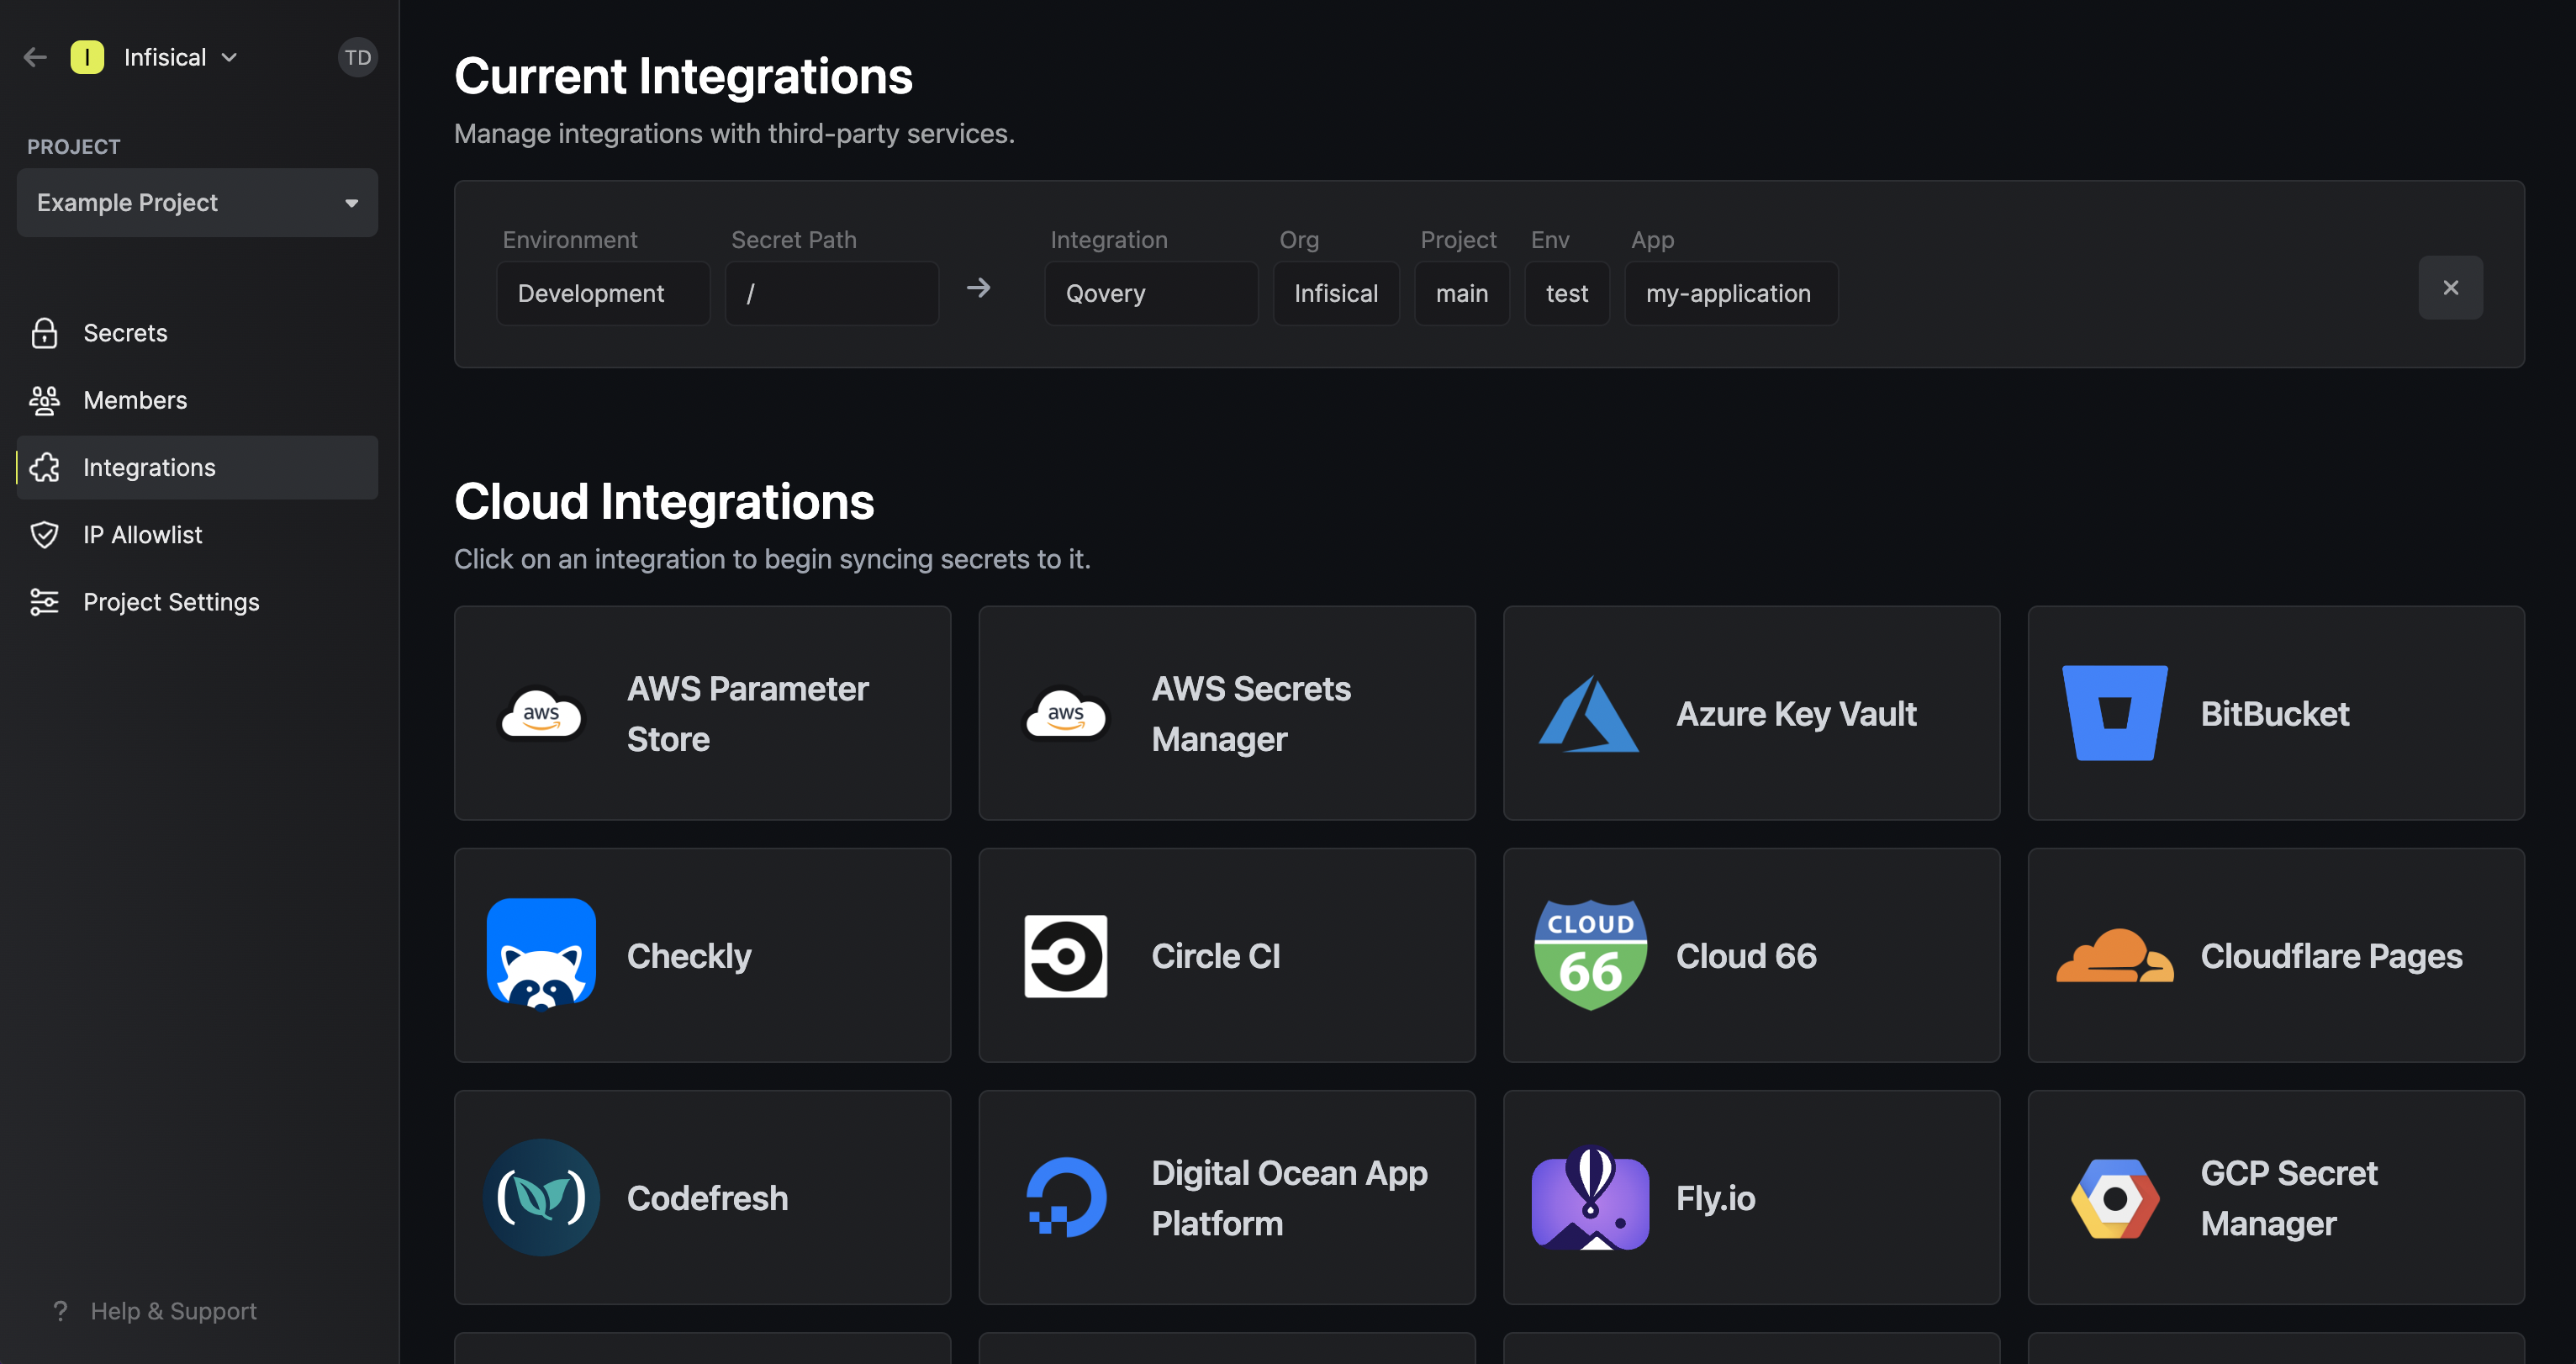Click the Codefresh leaf logo
Image resolution: width=2576 pixels, height=1364 pixels.
[x=541, y=1197]
